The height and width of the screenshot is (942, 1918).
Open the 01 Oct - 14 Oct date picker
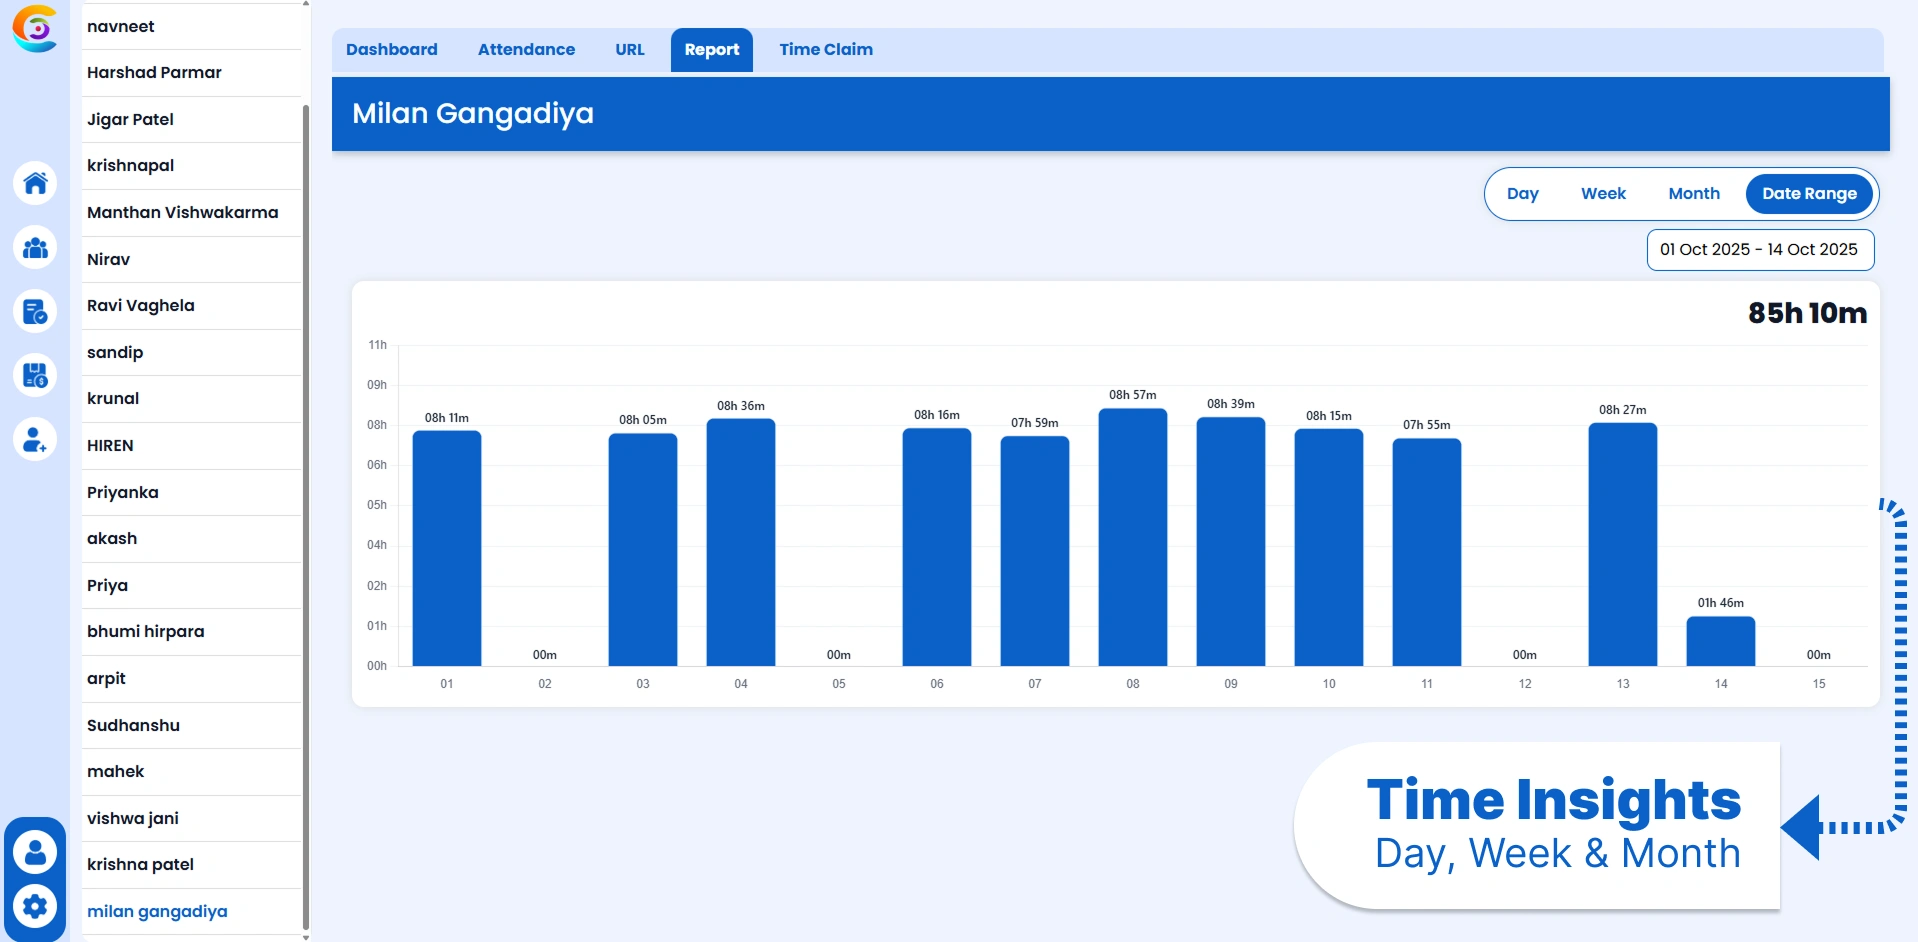1760,250
